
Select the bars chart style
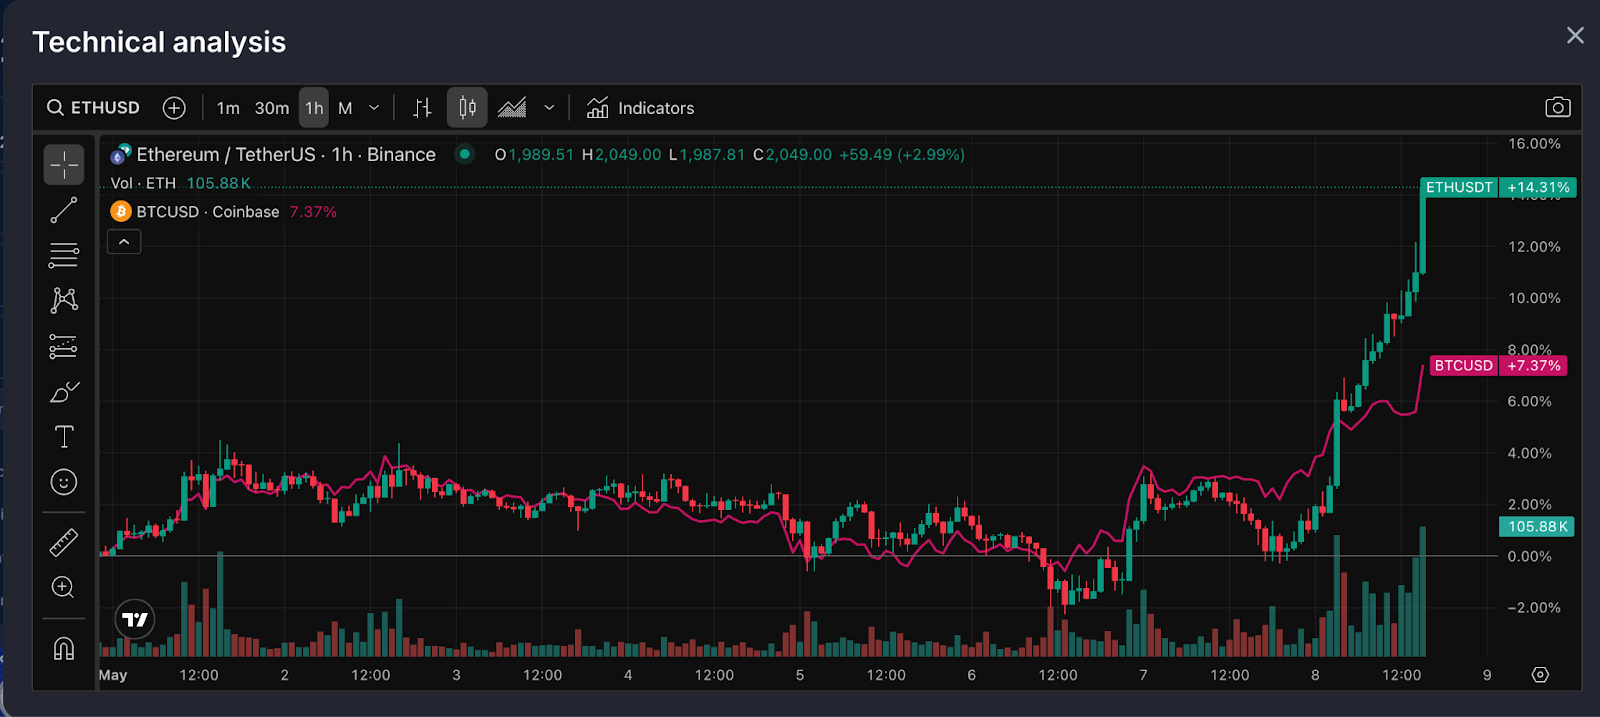tap(422, 108)
